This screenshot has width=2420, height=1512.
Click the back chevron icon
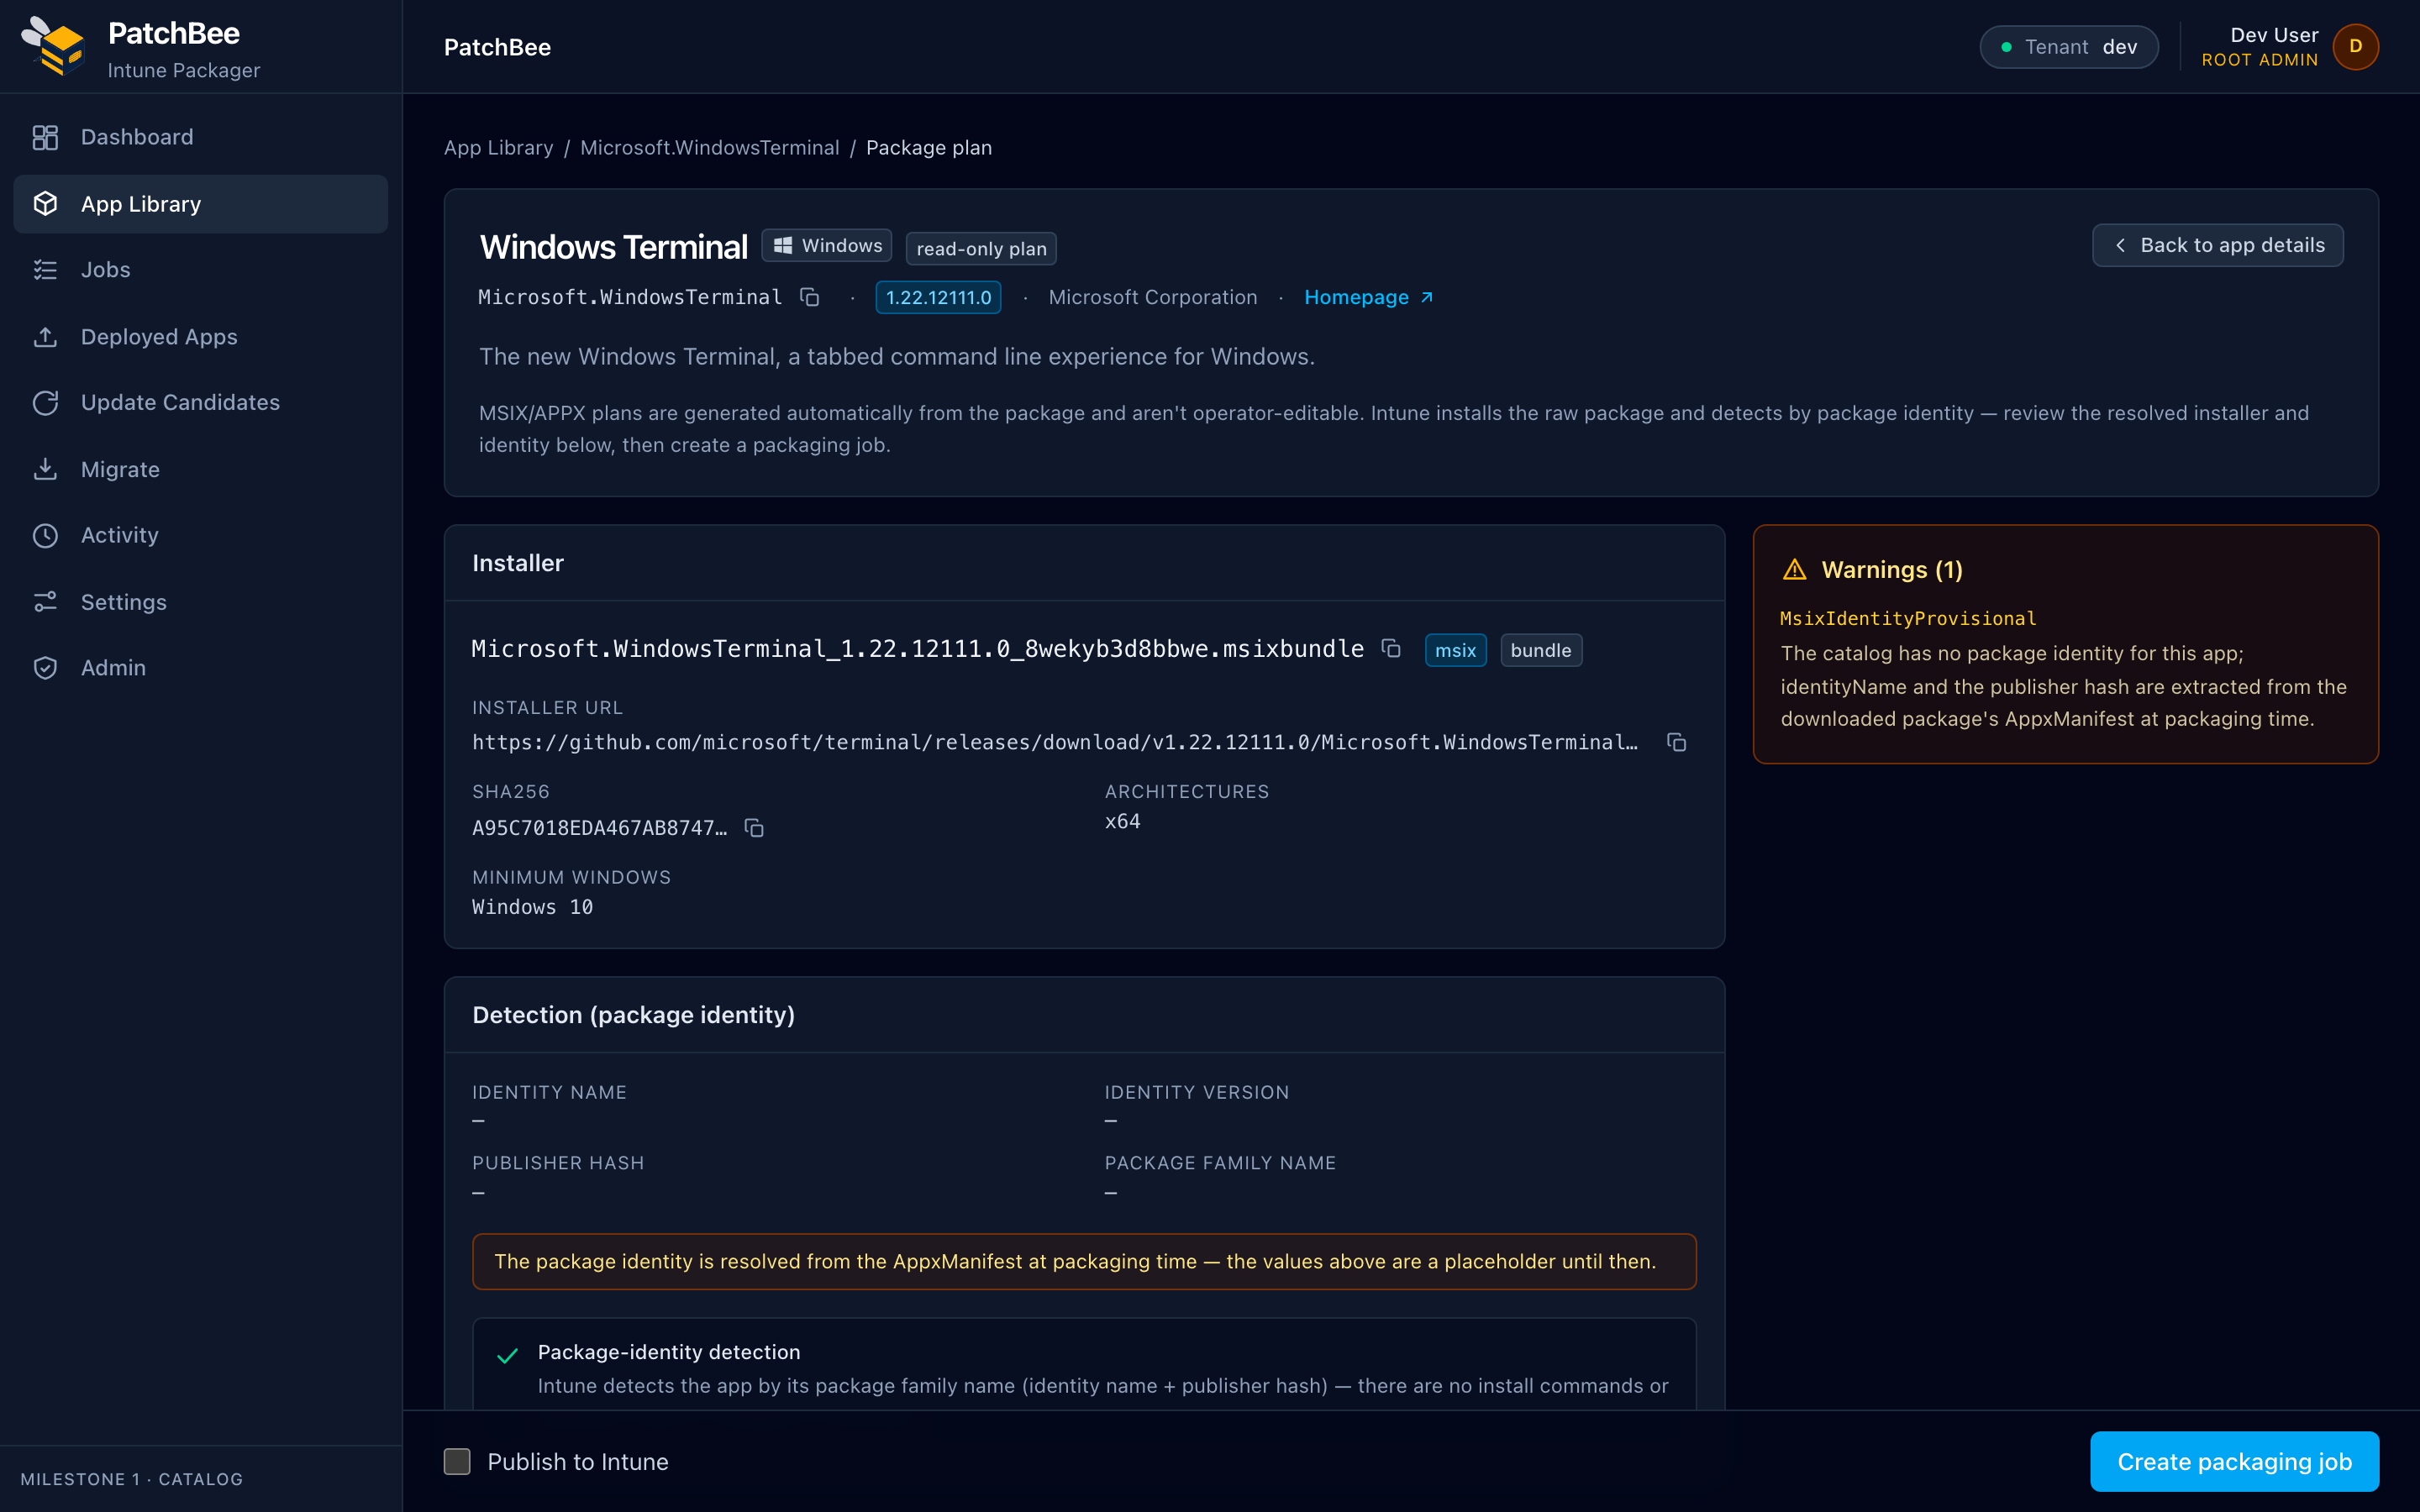point(2120,245)
